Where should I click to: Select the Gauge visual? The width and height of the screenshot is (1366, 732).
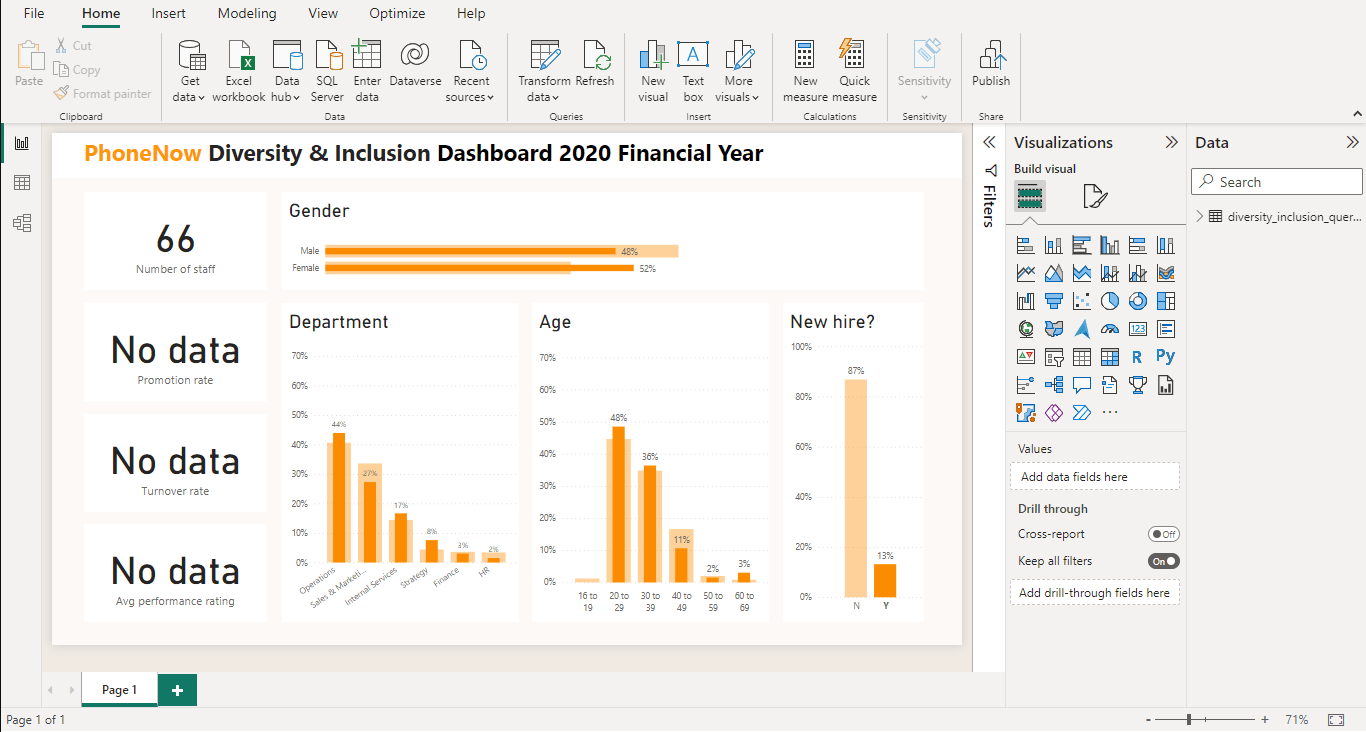(1110, 329)
